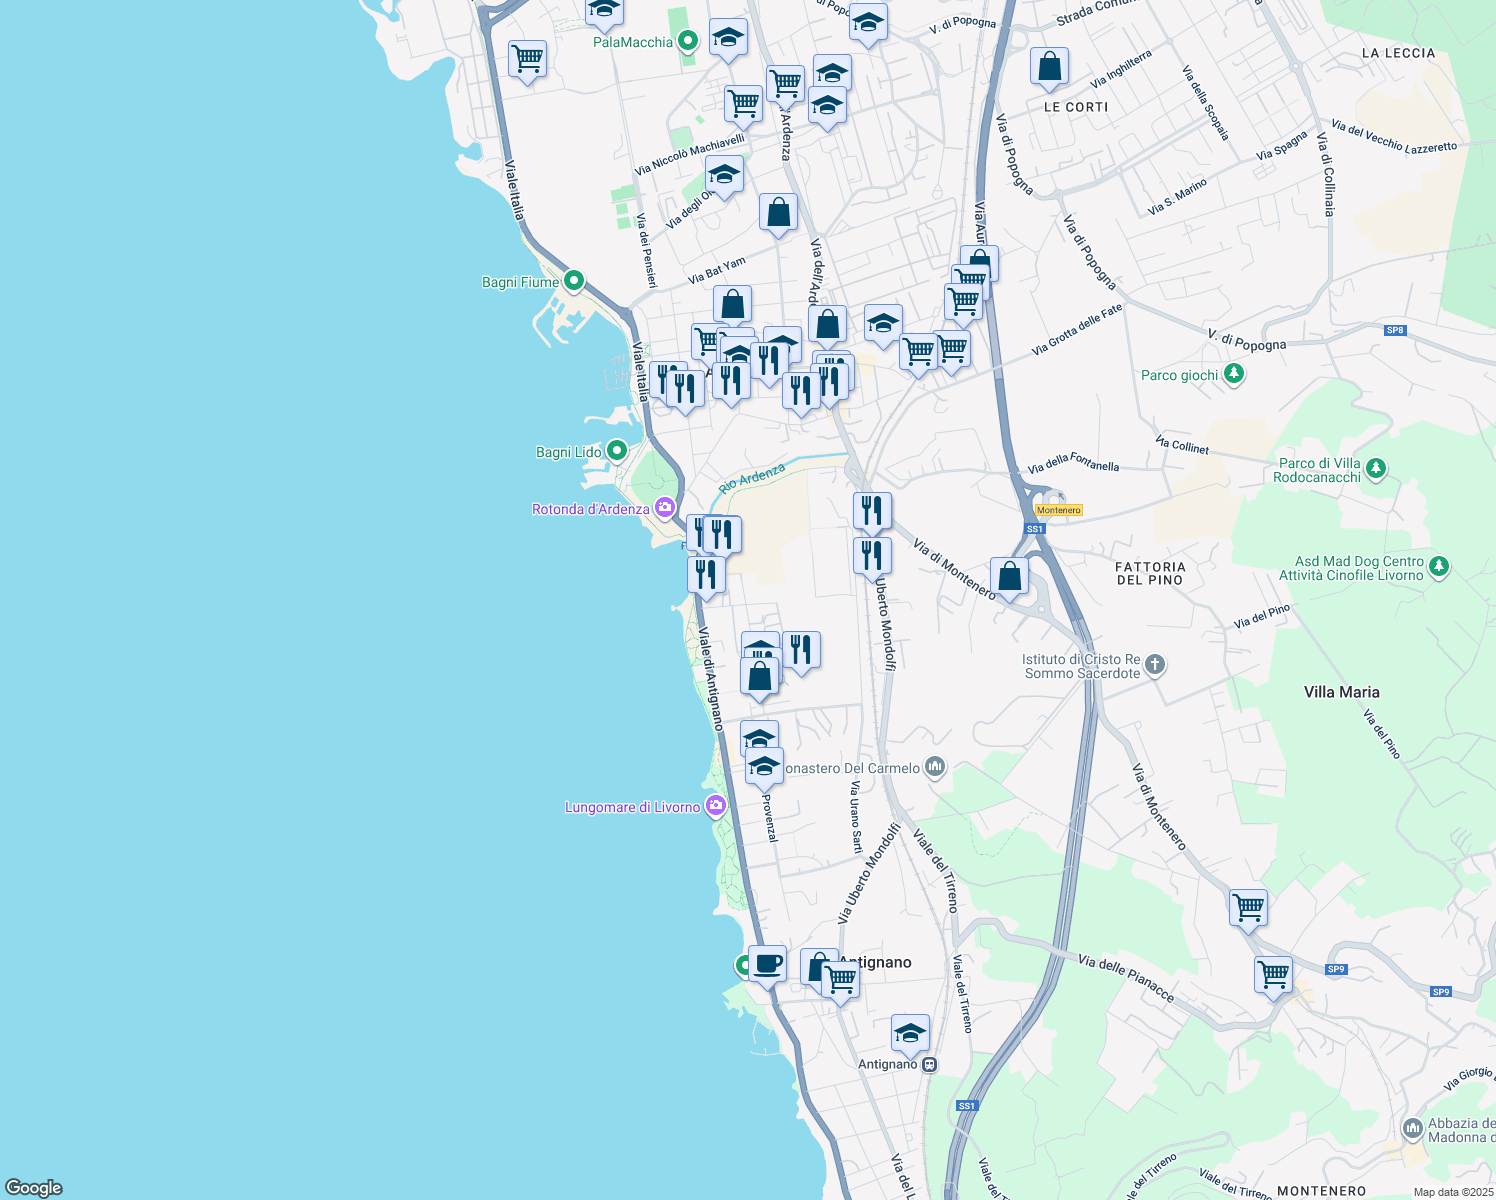Select the Via di Collinaia road label

tap(1326, 174)
